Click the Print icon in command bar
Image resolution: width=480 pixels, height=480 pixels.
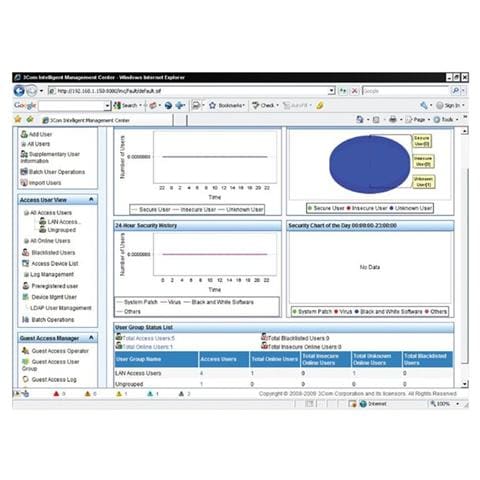point(393,119)
